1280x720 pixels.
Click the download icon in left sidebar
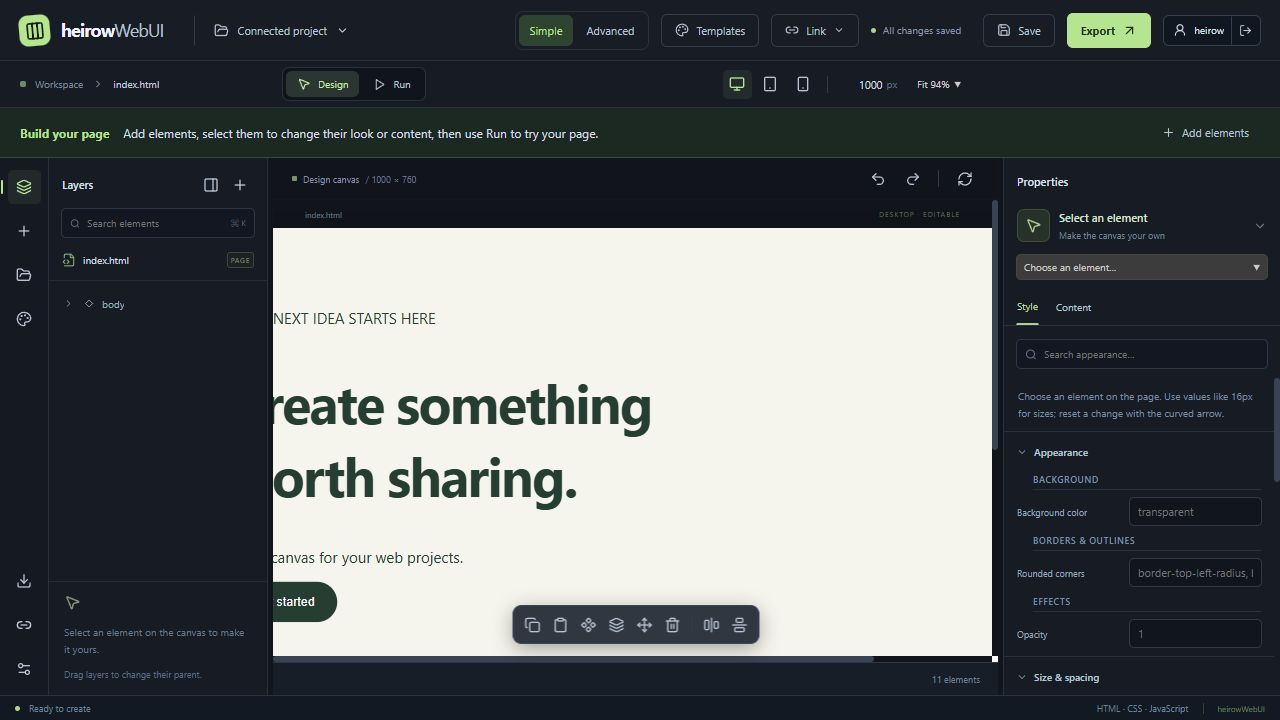pos(24,581)
